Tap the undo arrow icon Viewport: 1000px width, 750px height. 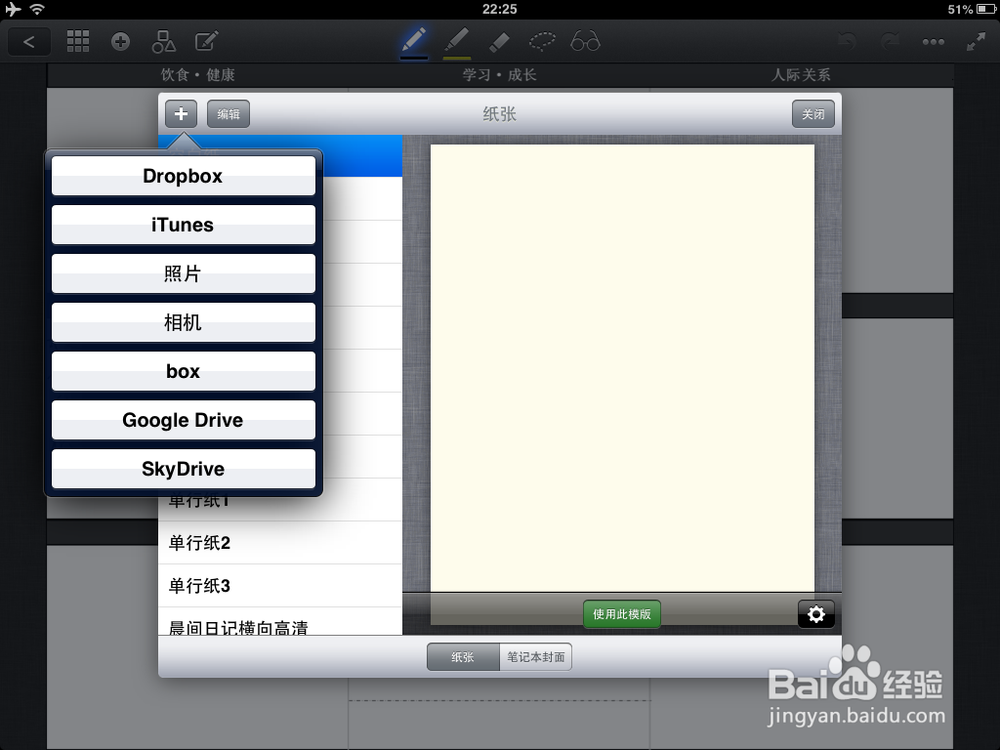[847, 42]
